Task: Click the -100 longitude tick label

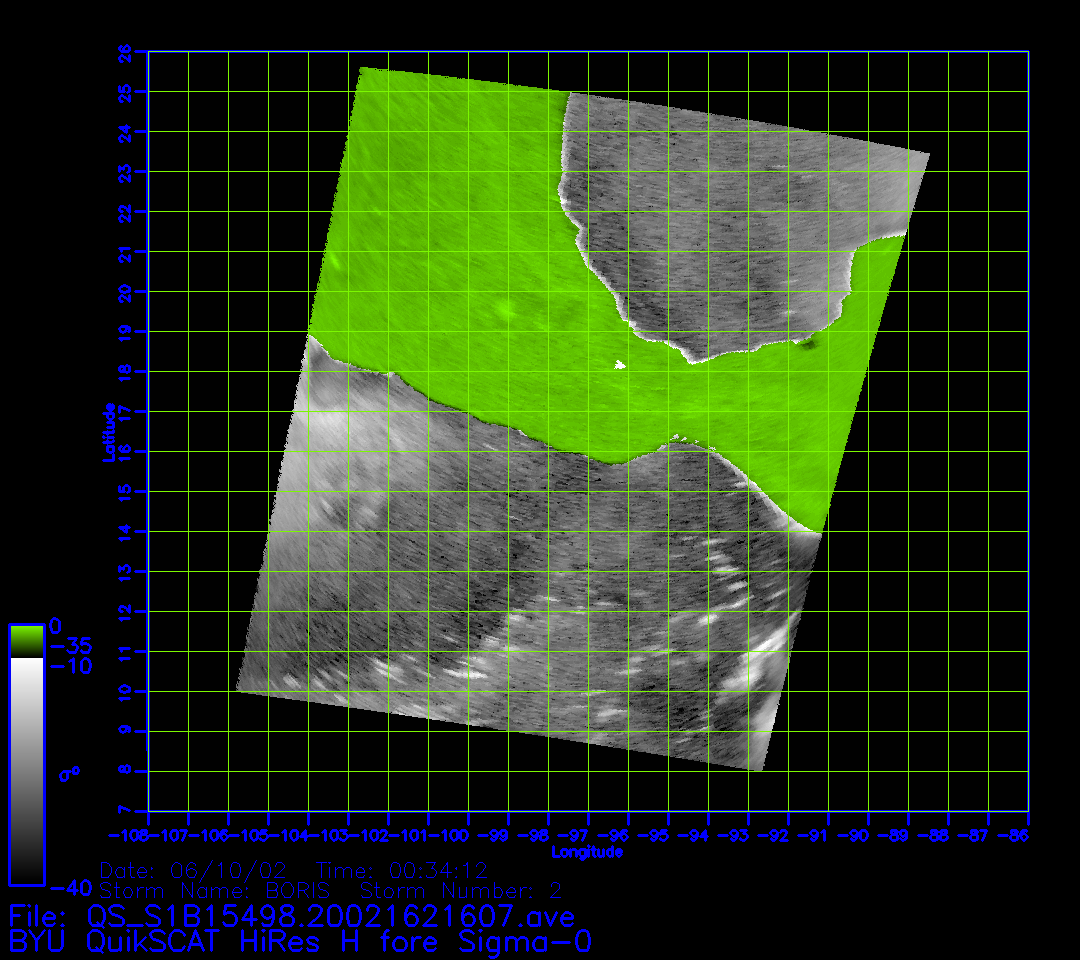Action: pos(450,835)
